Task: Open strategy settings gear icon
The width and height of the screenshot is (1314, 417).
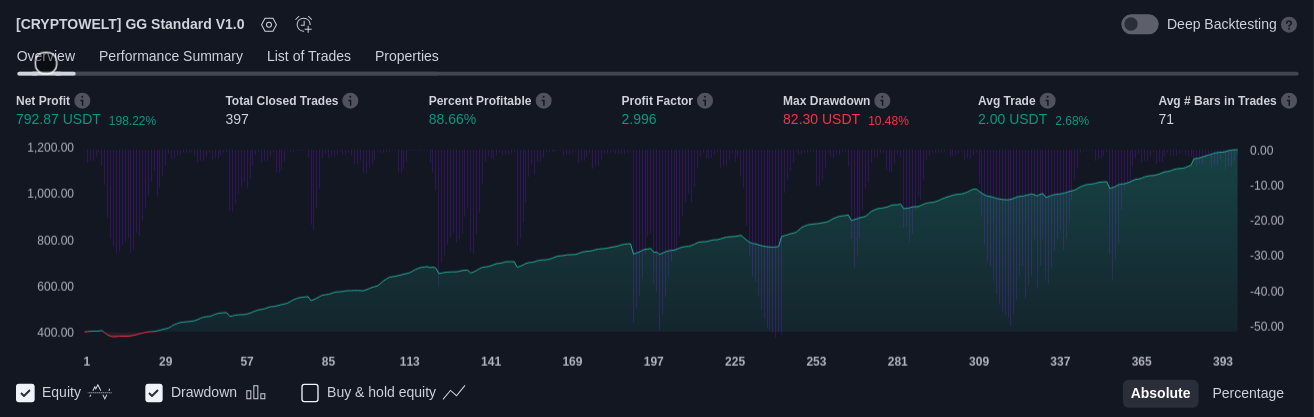Action: click(x=268, y=25)
